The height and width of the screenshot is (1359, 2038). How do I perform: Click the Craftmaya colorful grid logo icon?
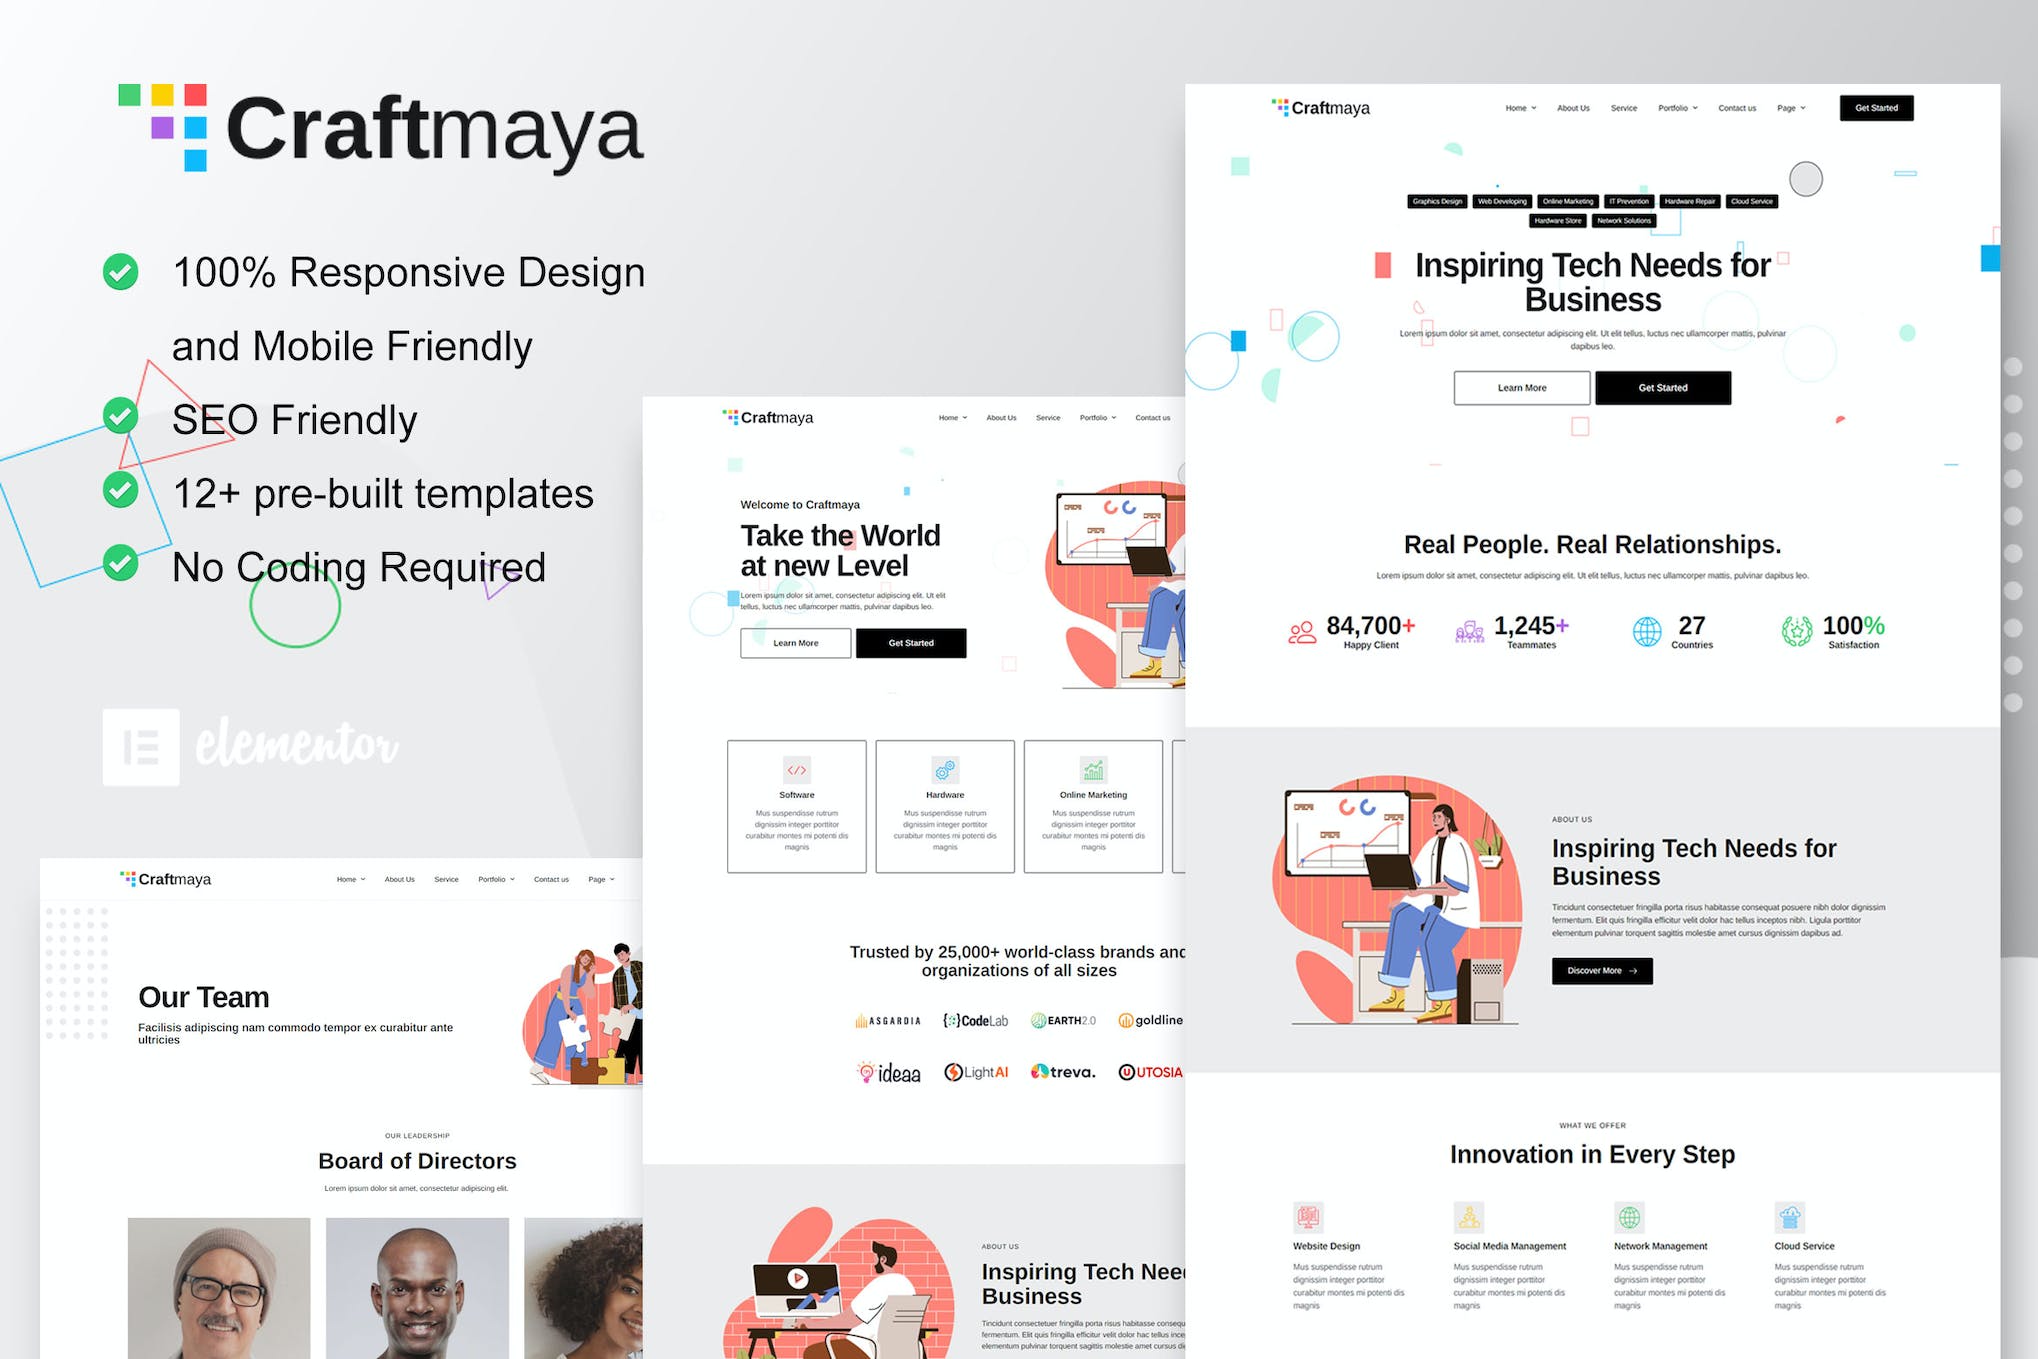coord(150,115)
